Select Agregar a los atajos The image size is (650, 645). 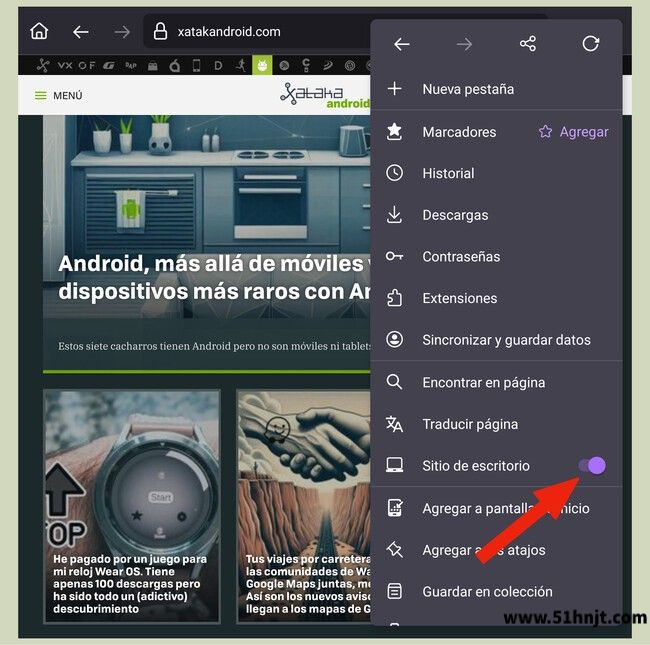click(496, 550)
